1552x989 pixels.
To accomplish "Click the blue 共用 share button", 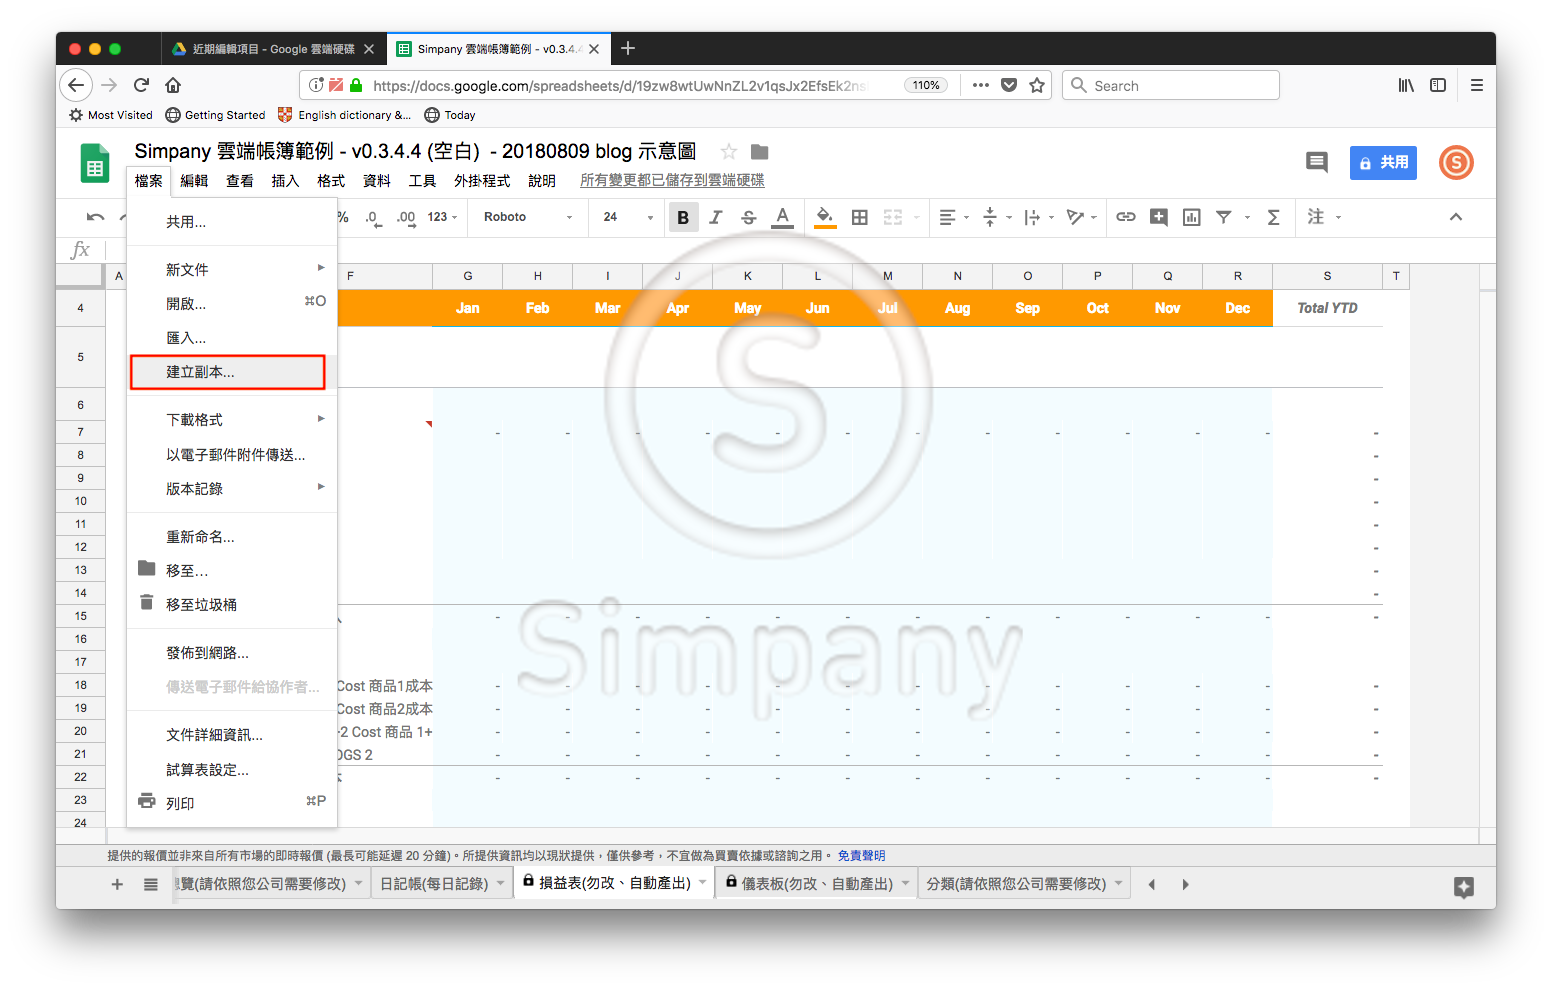I will pyautogui.click(x=1383, y=162).
